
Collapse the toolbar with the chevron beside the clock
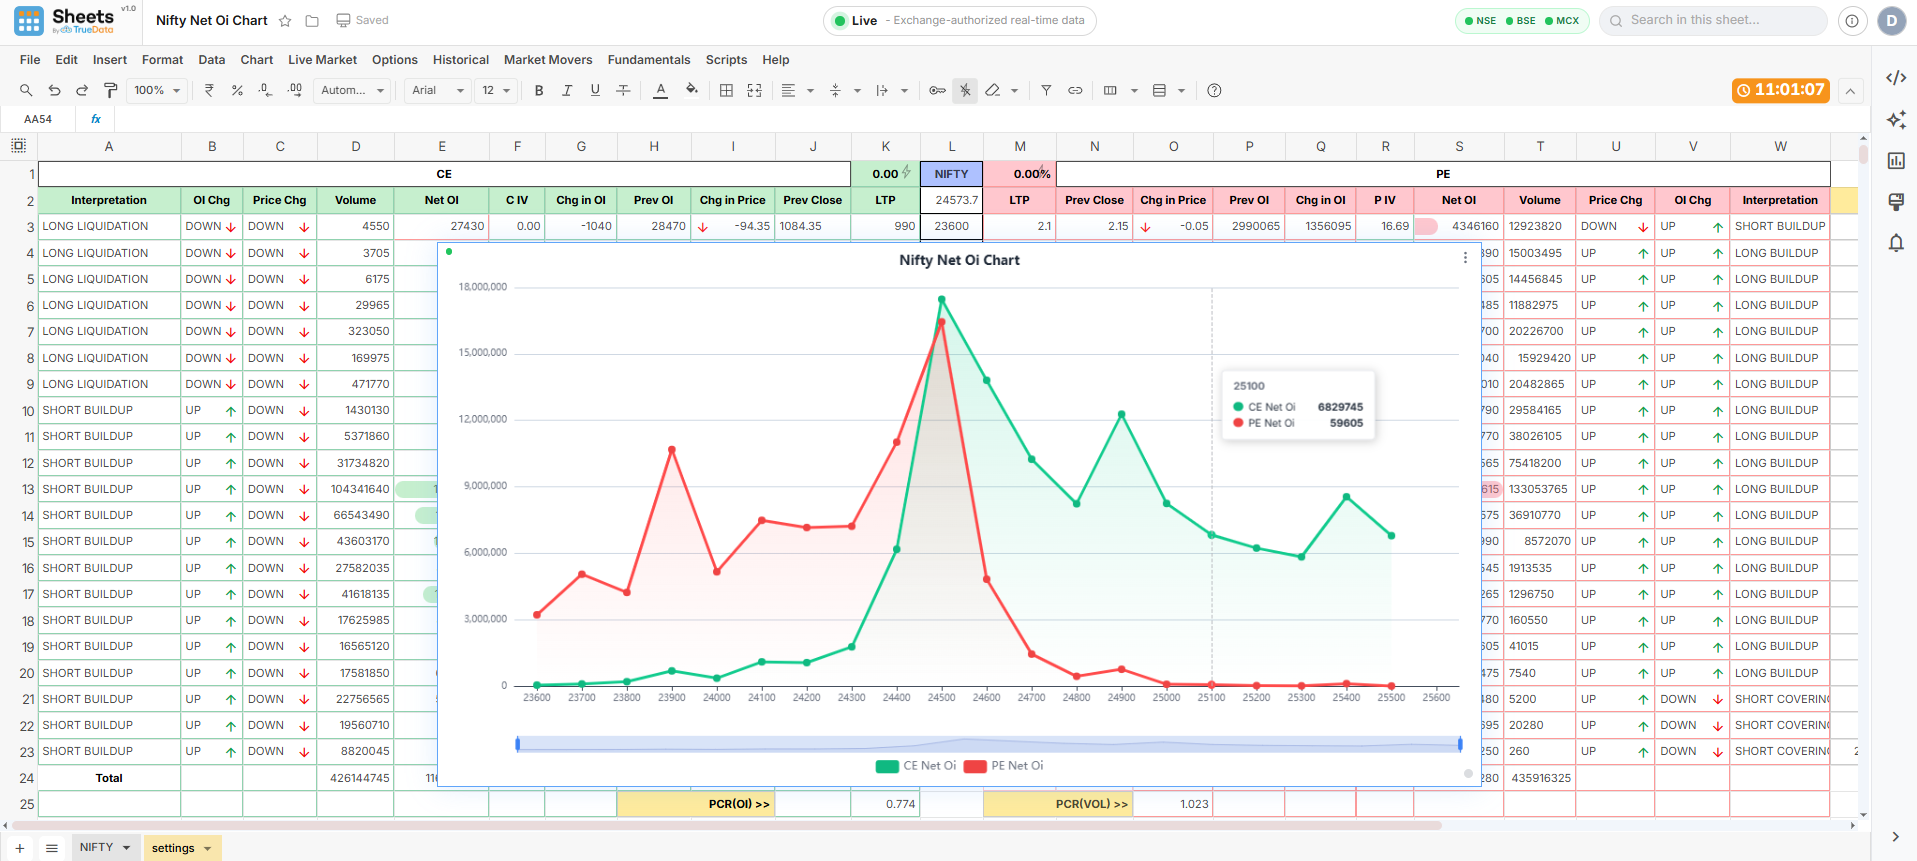[x=1850, y=91]
